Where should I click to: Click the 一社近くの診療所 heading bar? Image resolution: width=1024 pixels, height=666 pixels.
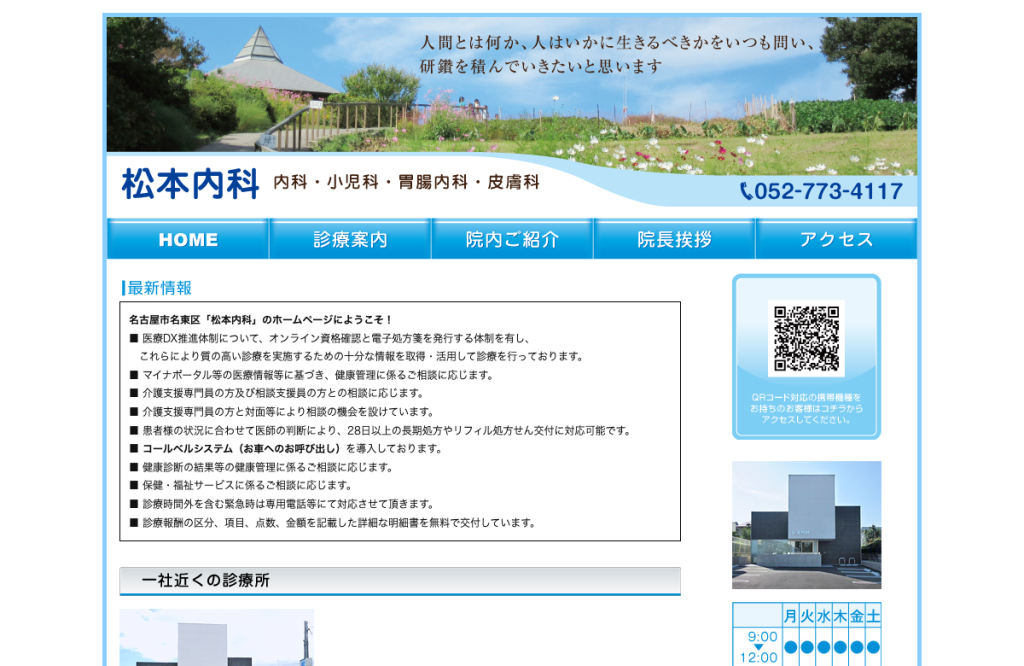[400, 581]
